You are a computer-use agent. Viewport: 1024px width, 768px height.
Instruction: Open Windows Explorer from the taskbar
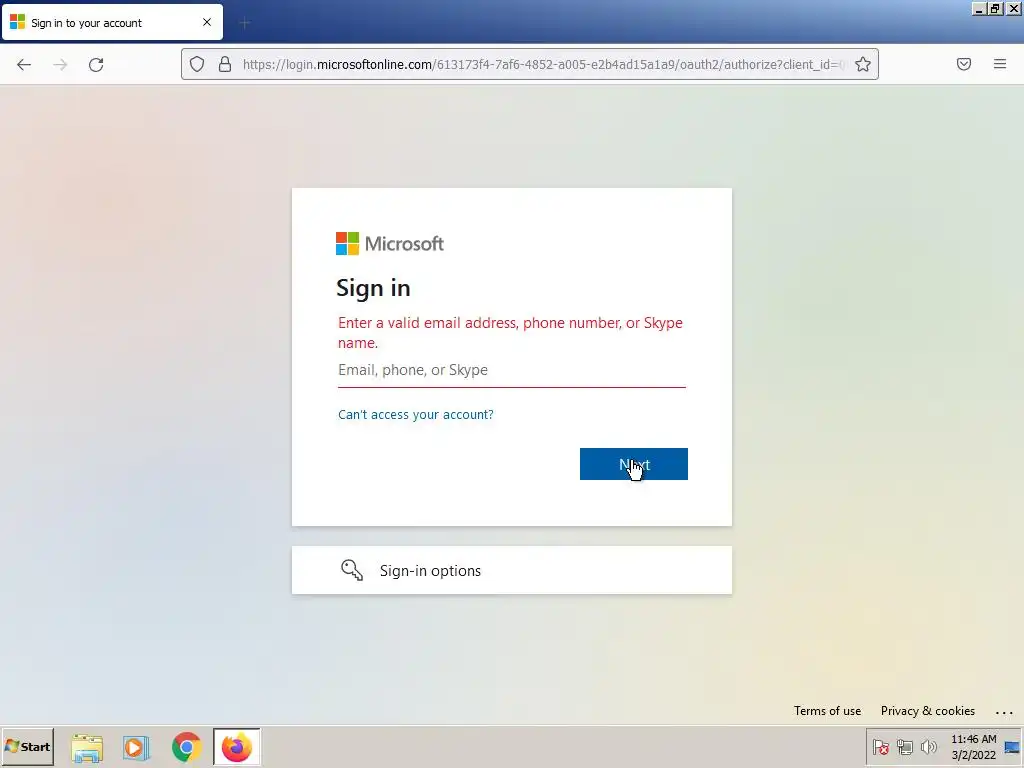87,747
